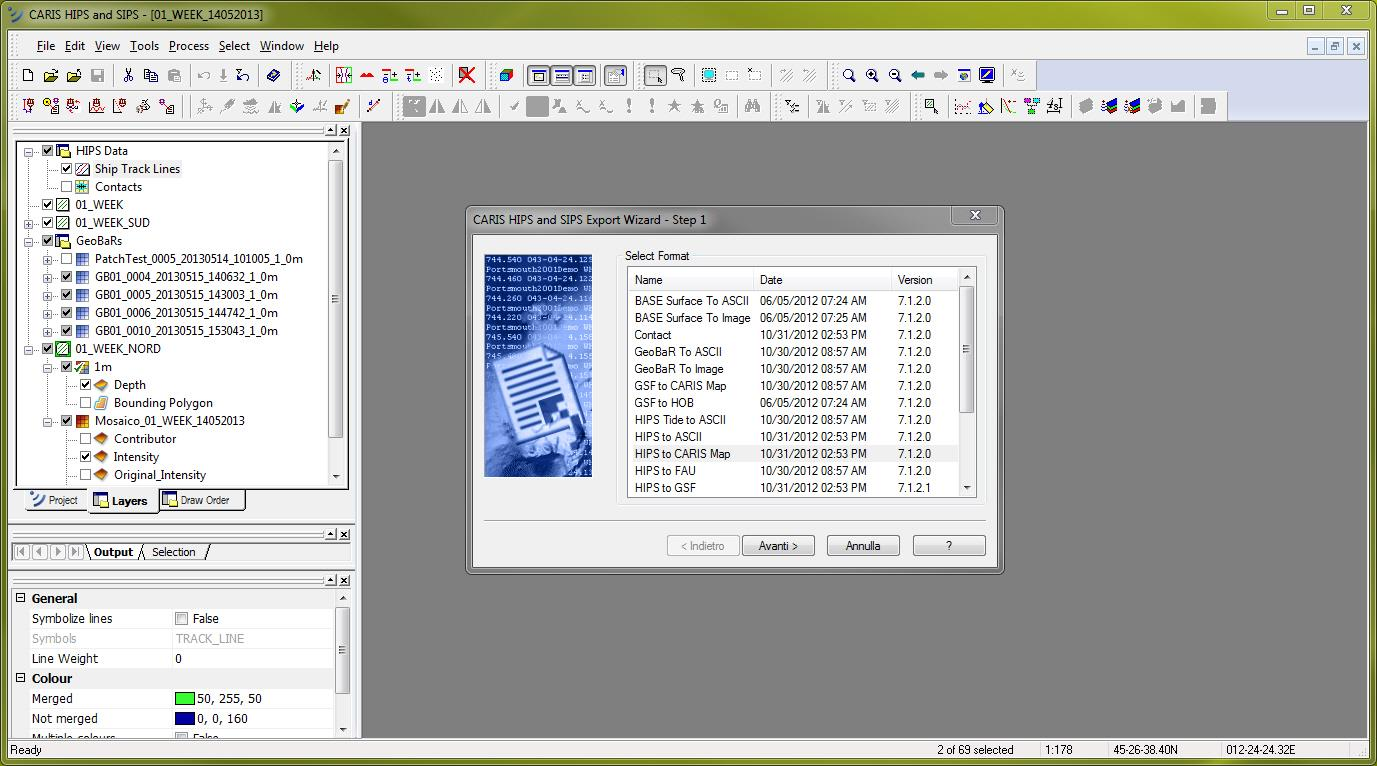The image size is (1377, 766).
Task: Click the zoom in magnifier icon
Action: tap(872, 75)
